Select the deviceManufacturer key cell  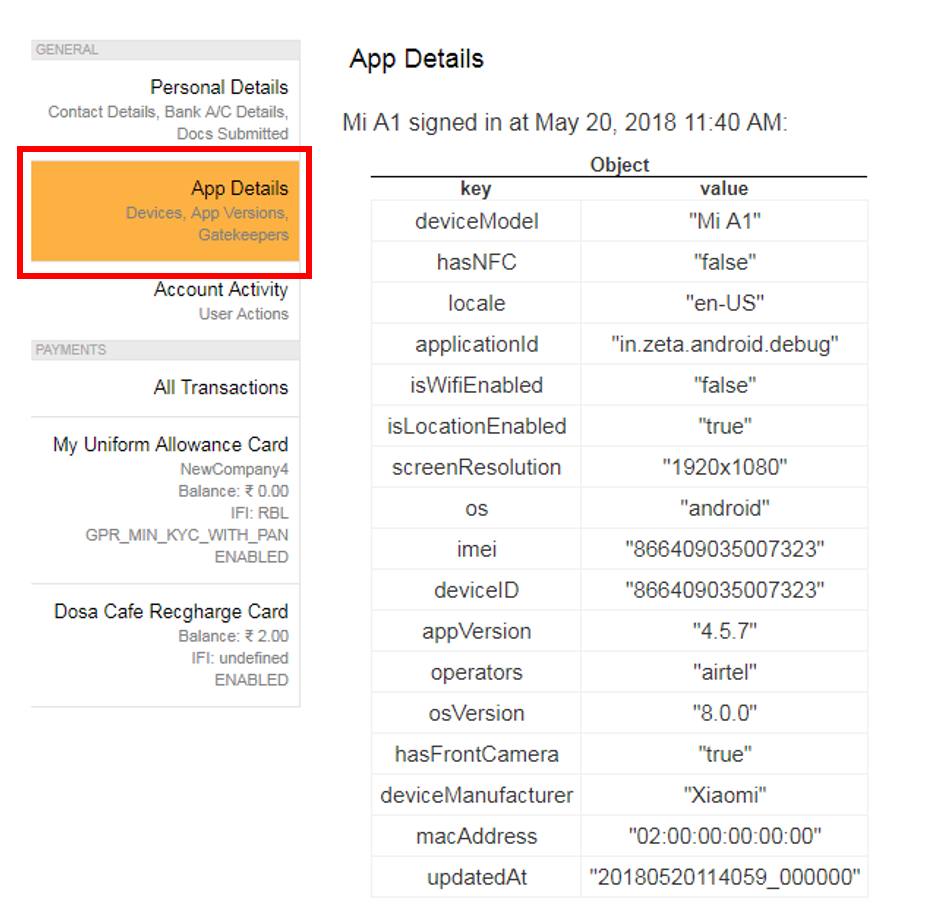point(476,796)
